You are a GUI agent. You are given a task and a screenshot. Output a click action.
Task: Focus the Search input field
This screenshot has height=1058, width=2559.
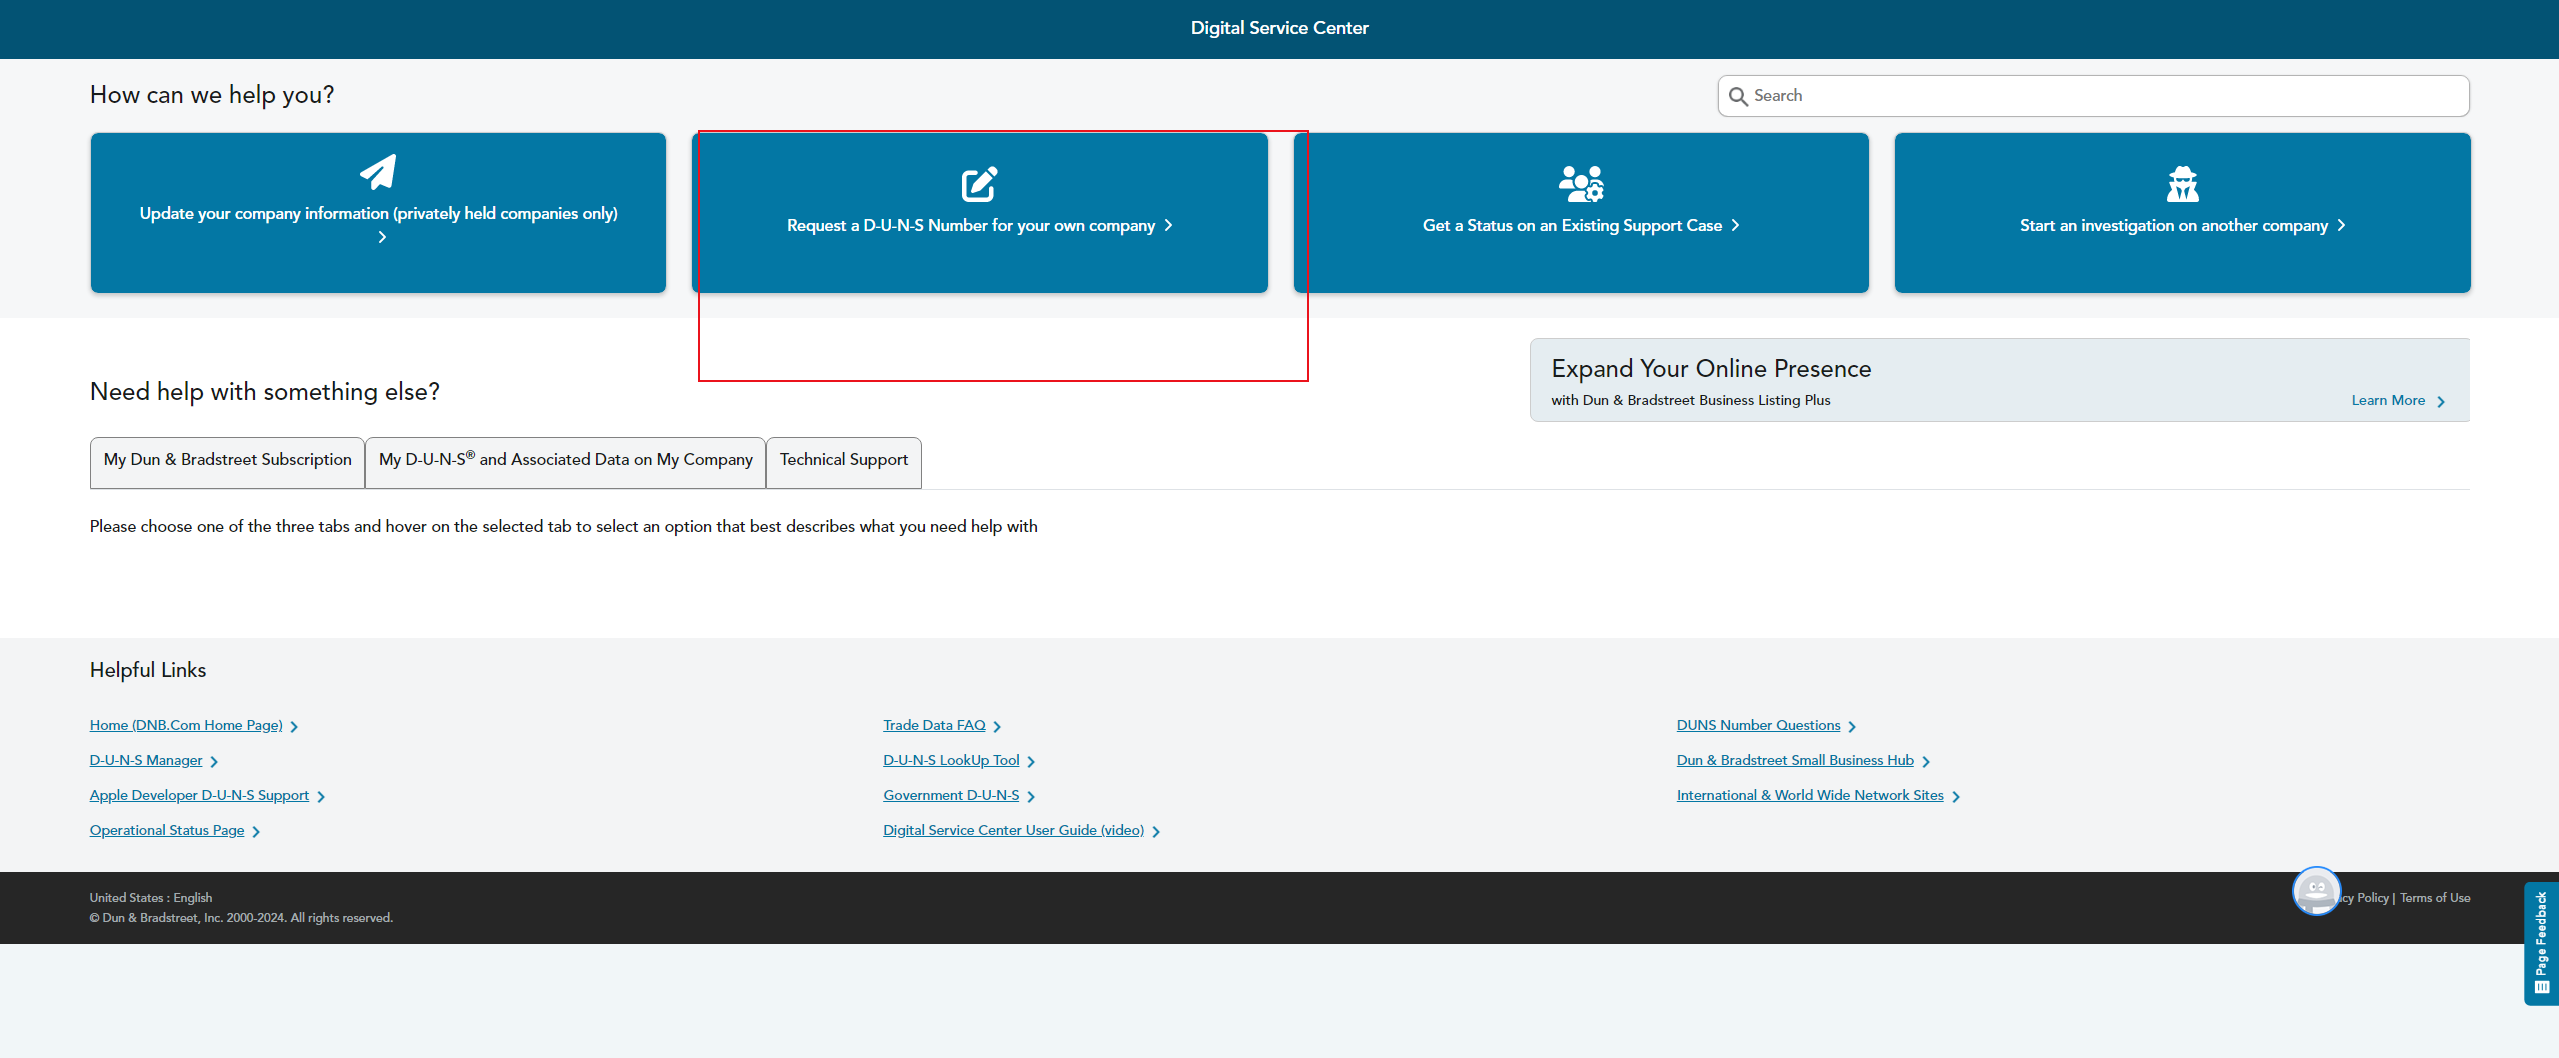click(2093, 96)
